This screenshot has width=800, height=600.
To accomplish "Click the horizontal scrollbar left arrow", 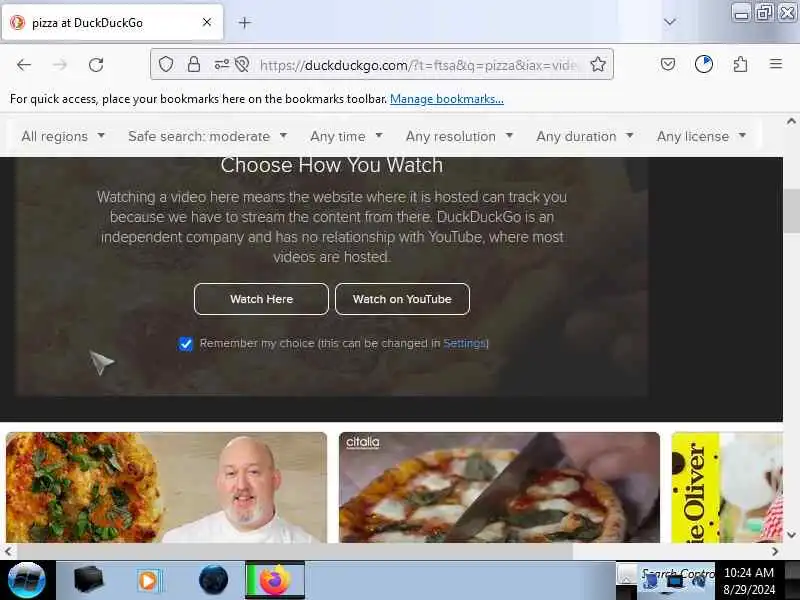I will point(8,552).
